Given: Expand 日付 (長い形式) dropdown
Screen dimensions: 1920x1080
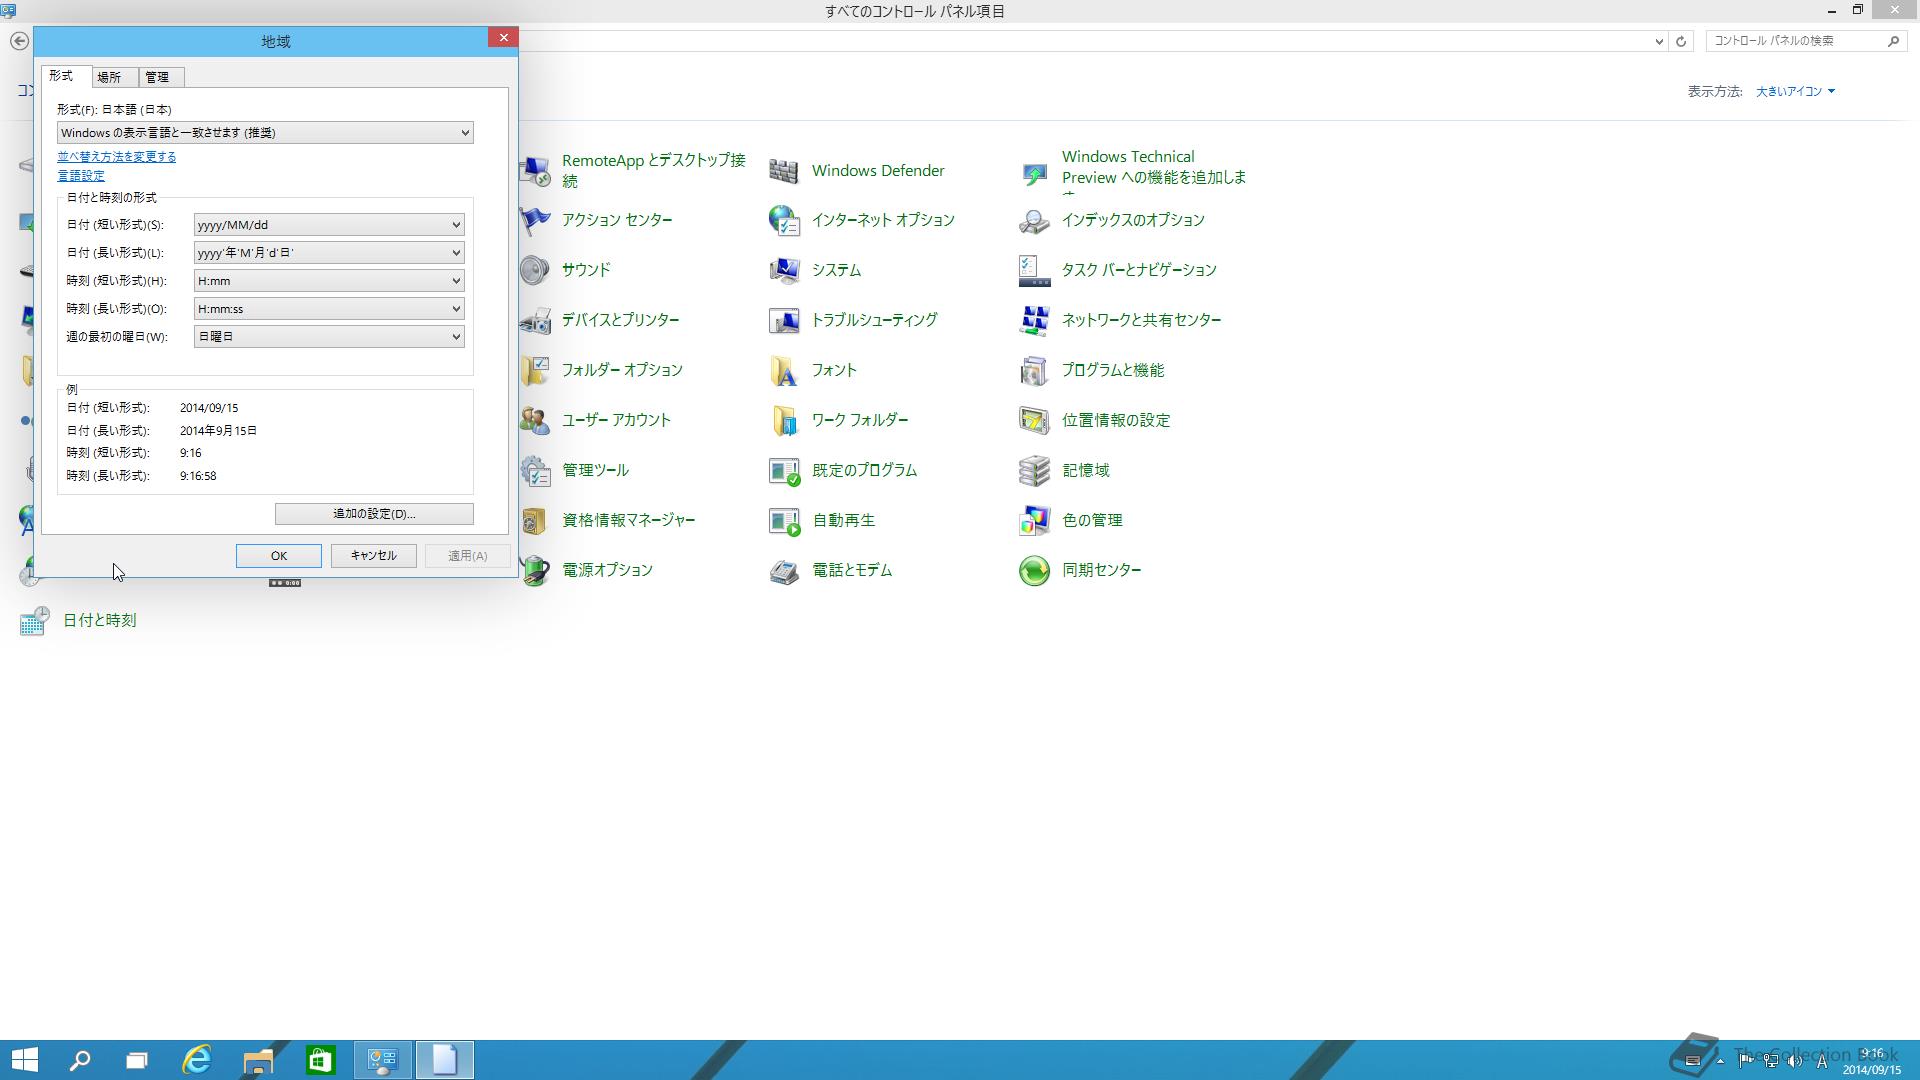Looking at the screenshot, I should pos(329,253).
